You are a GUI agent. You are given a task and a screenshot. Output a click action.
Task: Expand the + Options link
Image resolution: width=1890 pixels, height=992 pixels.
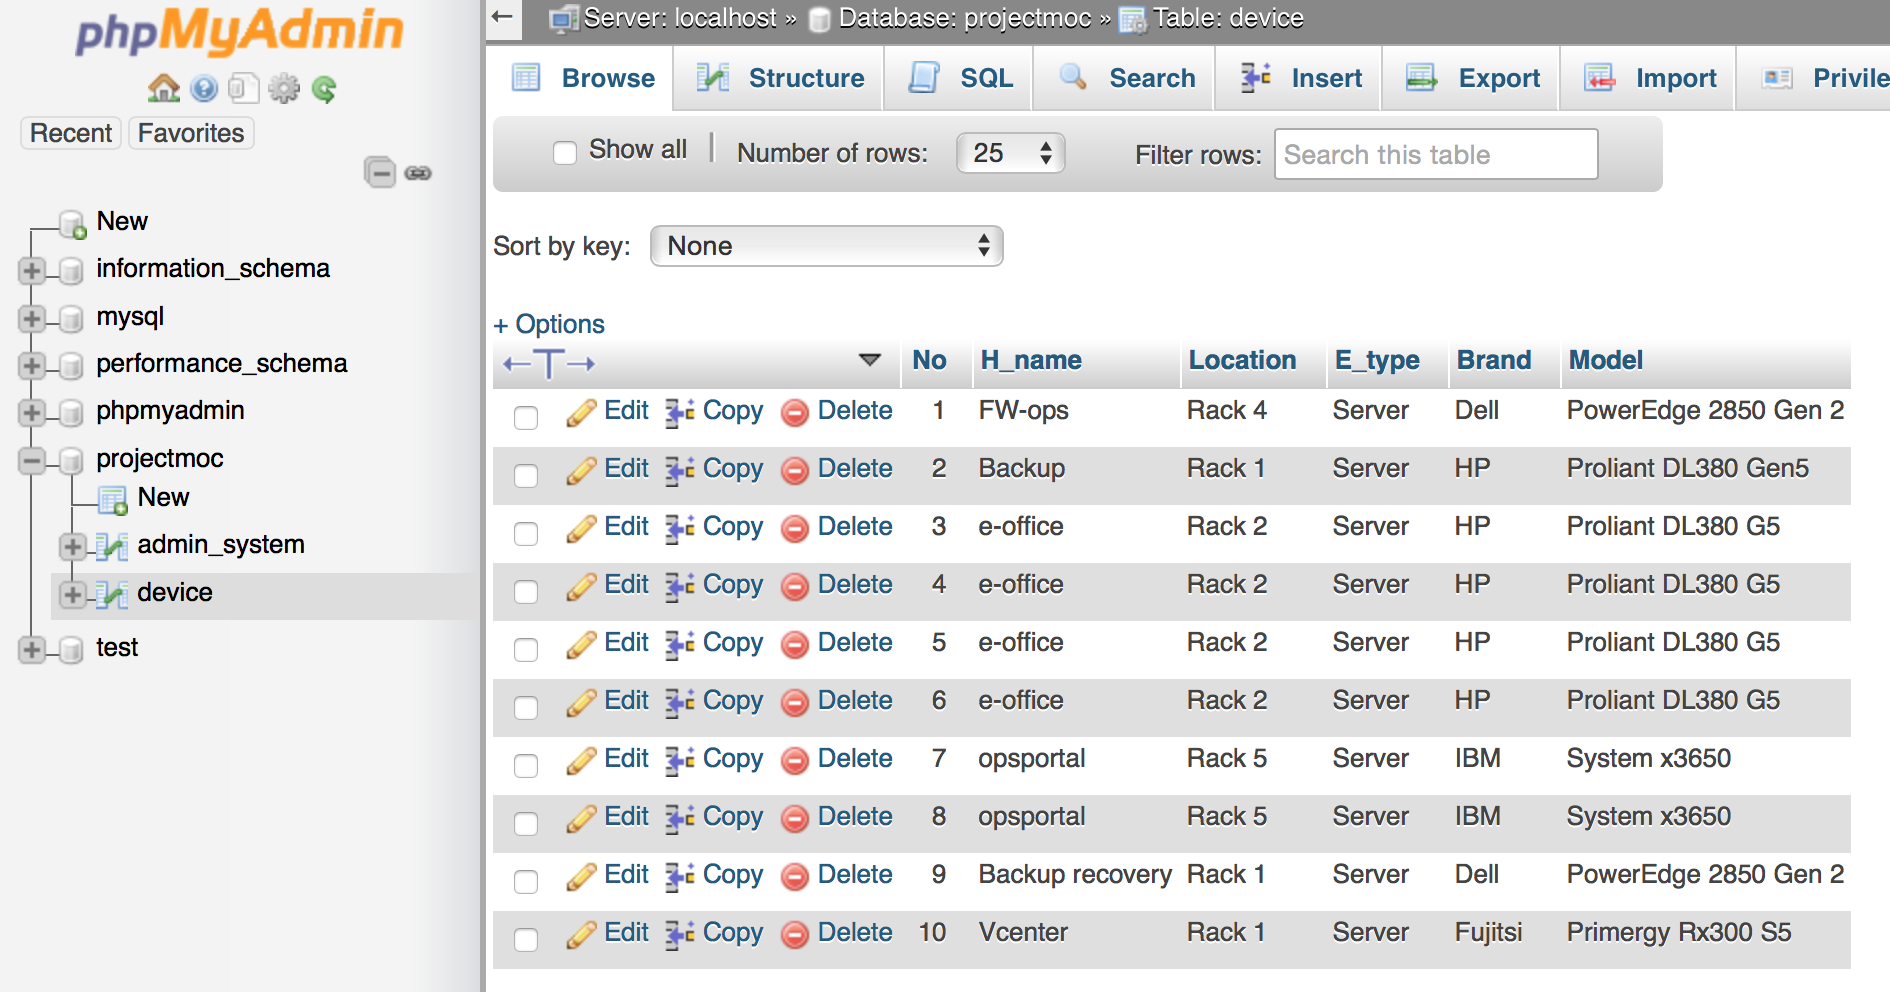(549, 324)
